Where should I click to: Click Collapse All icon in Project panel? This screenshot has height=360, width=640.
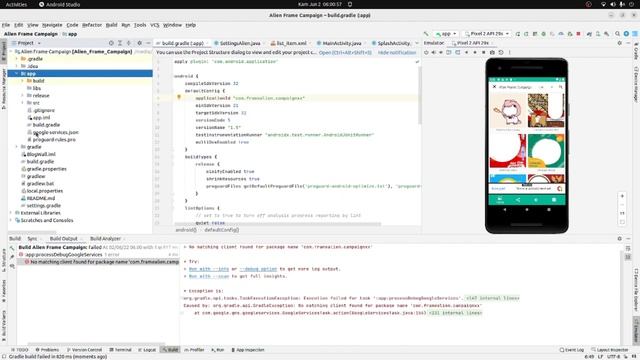(x=129, y=43)
